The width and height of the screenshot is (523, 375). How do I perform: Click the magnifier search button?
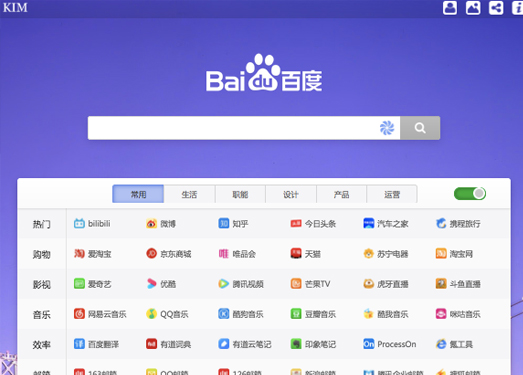(x=420, y=128)
